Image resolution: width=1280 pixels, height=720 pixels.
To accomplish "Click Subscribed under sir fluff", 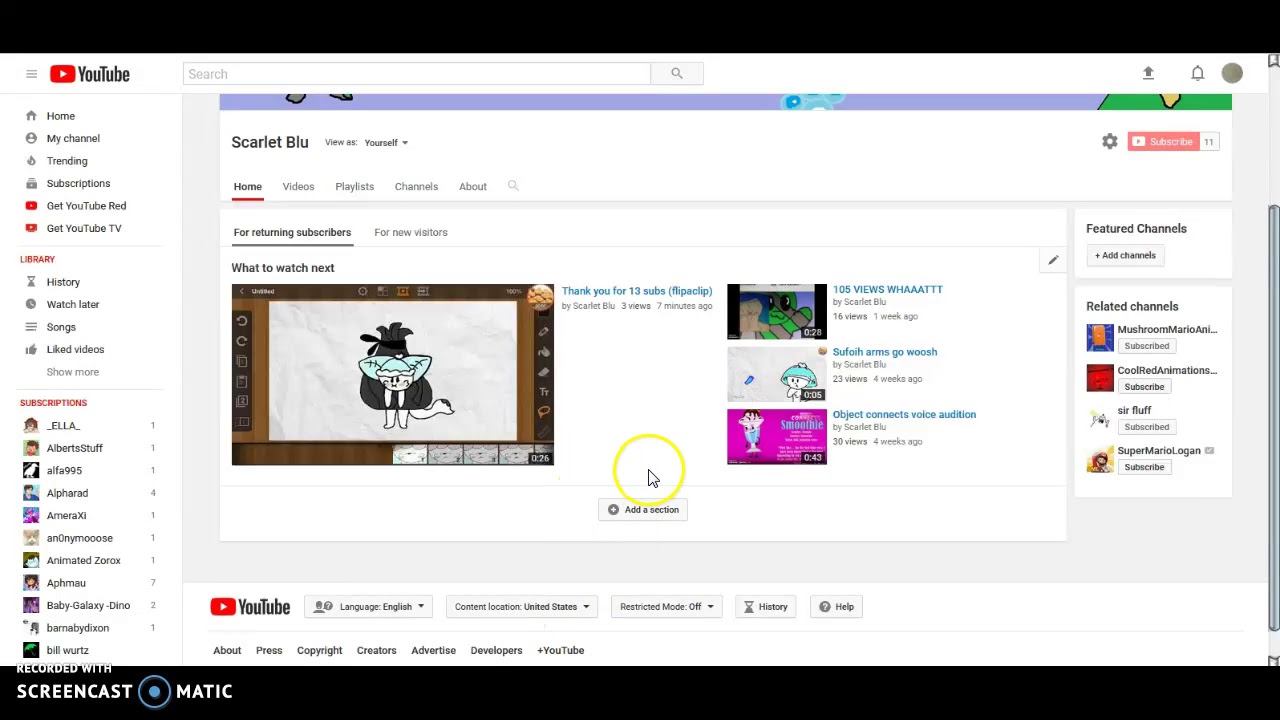I will click(x=1146, y=427).
